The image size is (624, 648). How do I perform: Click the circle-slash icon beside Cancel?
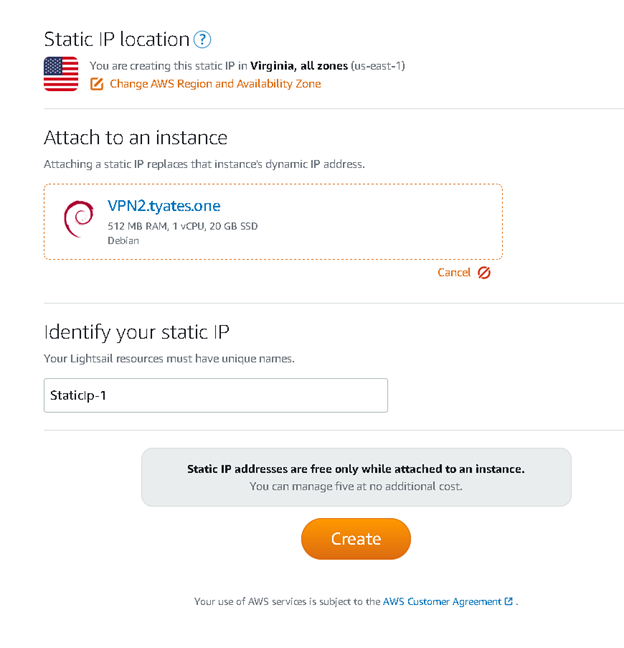click(x=484, y=273)
